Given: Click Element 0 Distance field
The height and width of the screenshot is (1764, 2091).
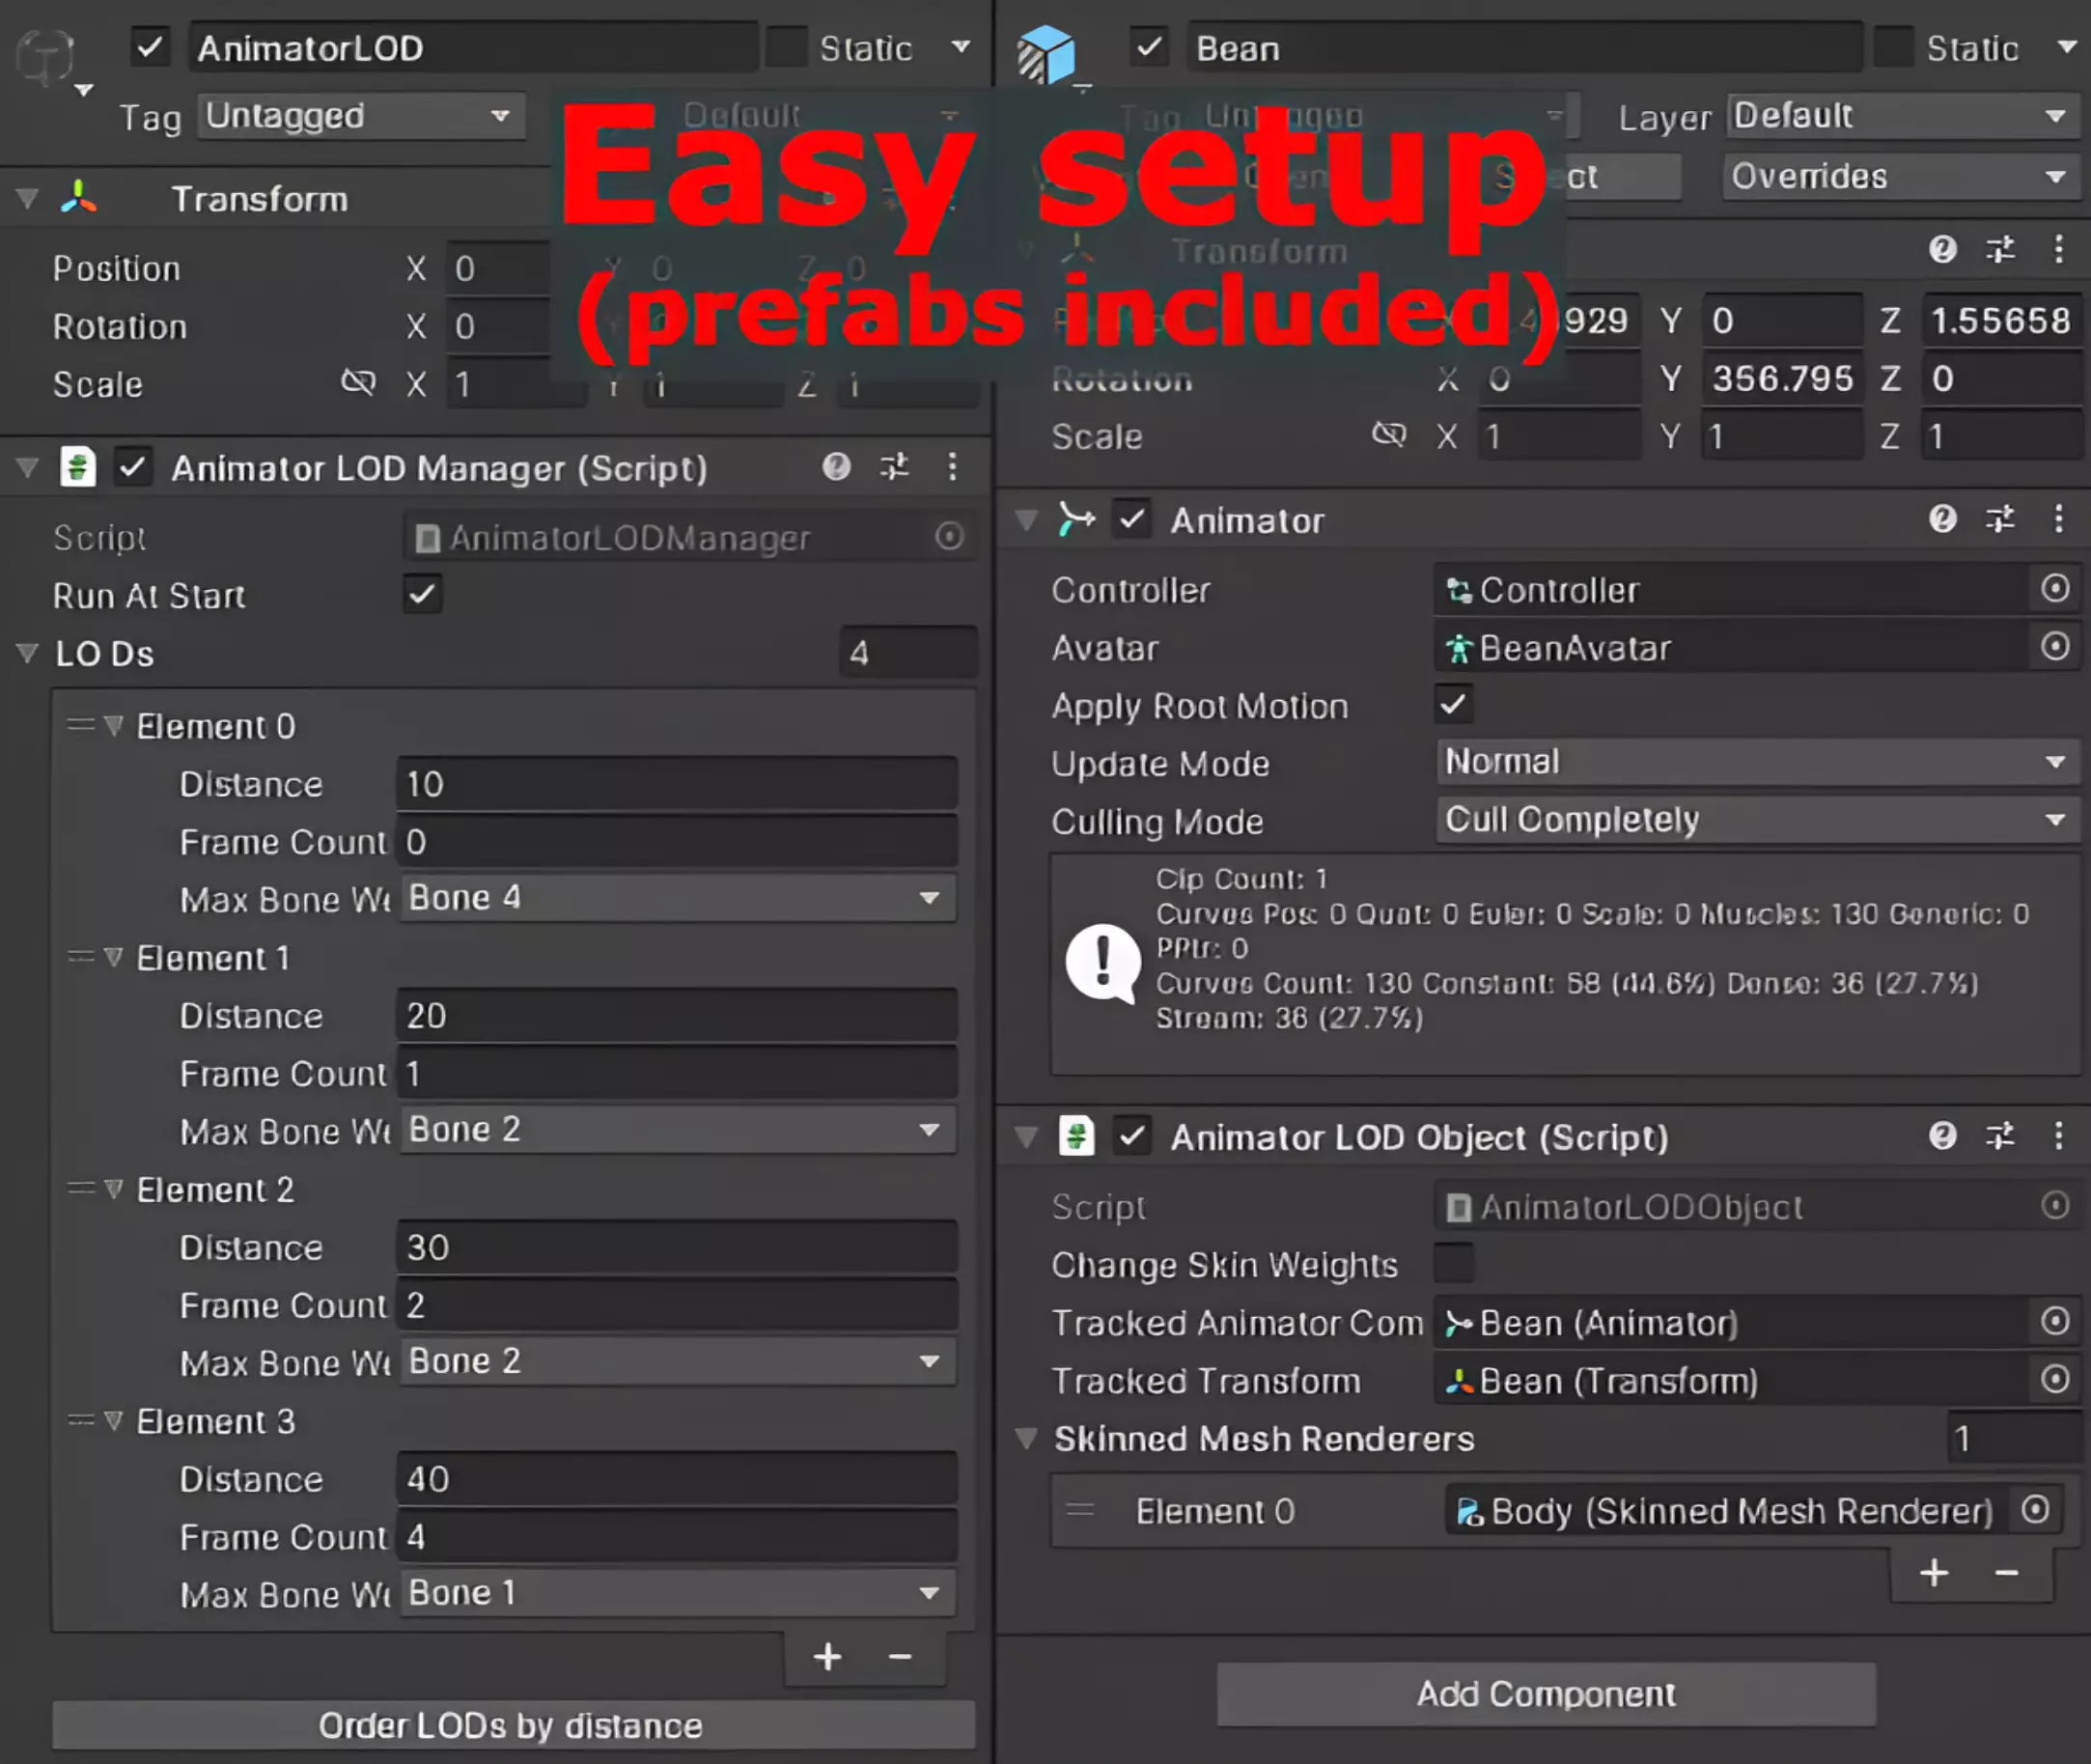Looking at the screenshot, I should 677,783.
